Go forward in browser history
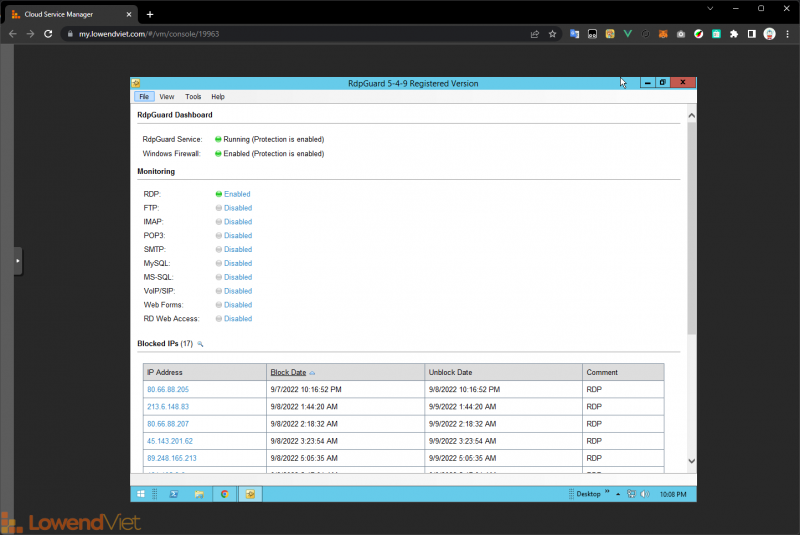Image resolution: width=800 pixels, height=535 pixels. [x=30, y=34]
